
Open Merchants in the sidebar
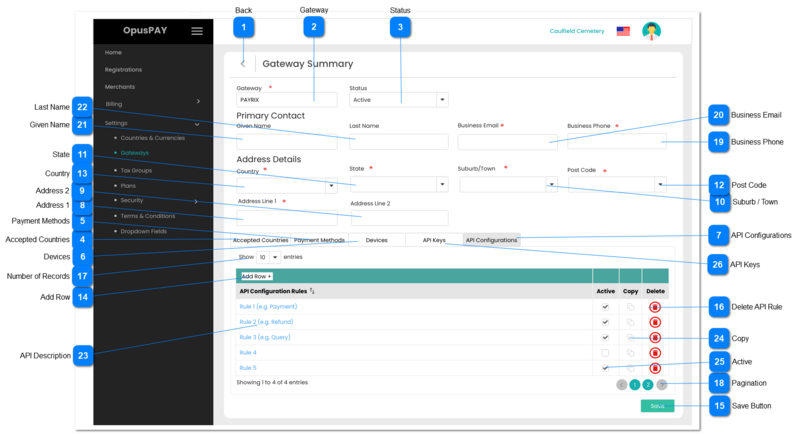pyautogui.click(x=120, y=87)
